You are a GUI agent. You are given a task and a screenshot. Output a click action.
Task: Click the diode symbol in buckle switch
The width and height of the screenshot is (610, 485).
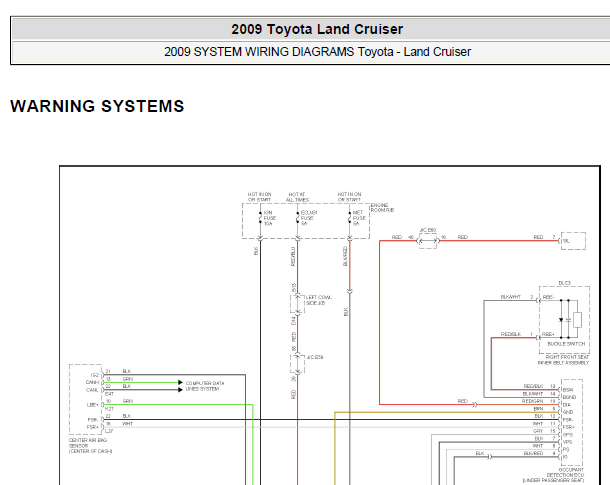pos(561,320)
